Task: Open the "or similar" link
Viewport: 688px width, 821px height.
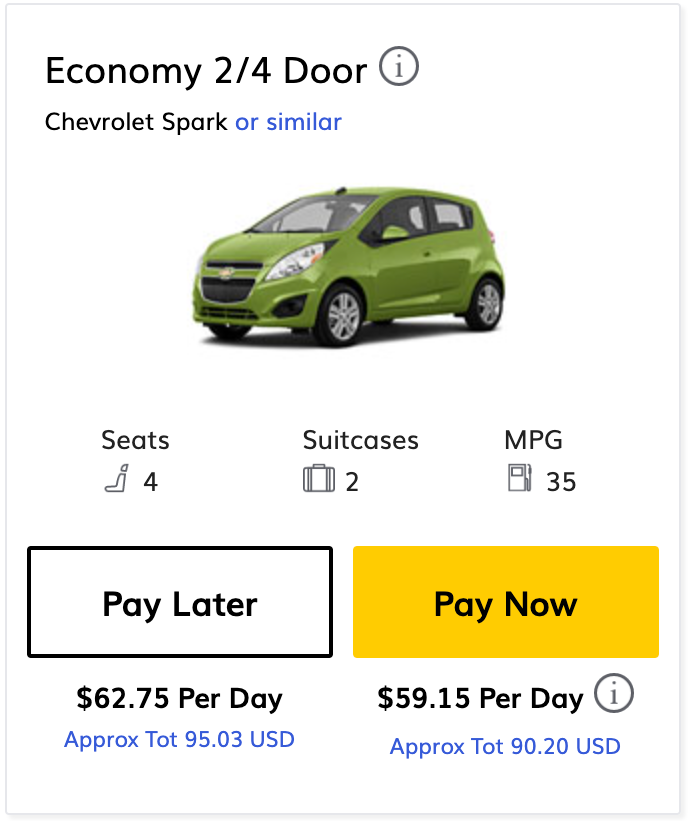Action: click(x=288, y=122)
